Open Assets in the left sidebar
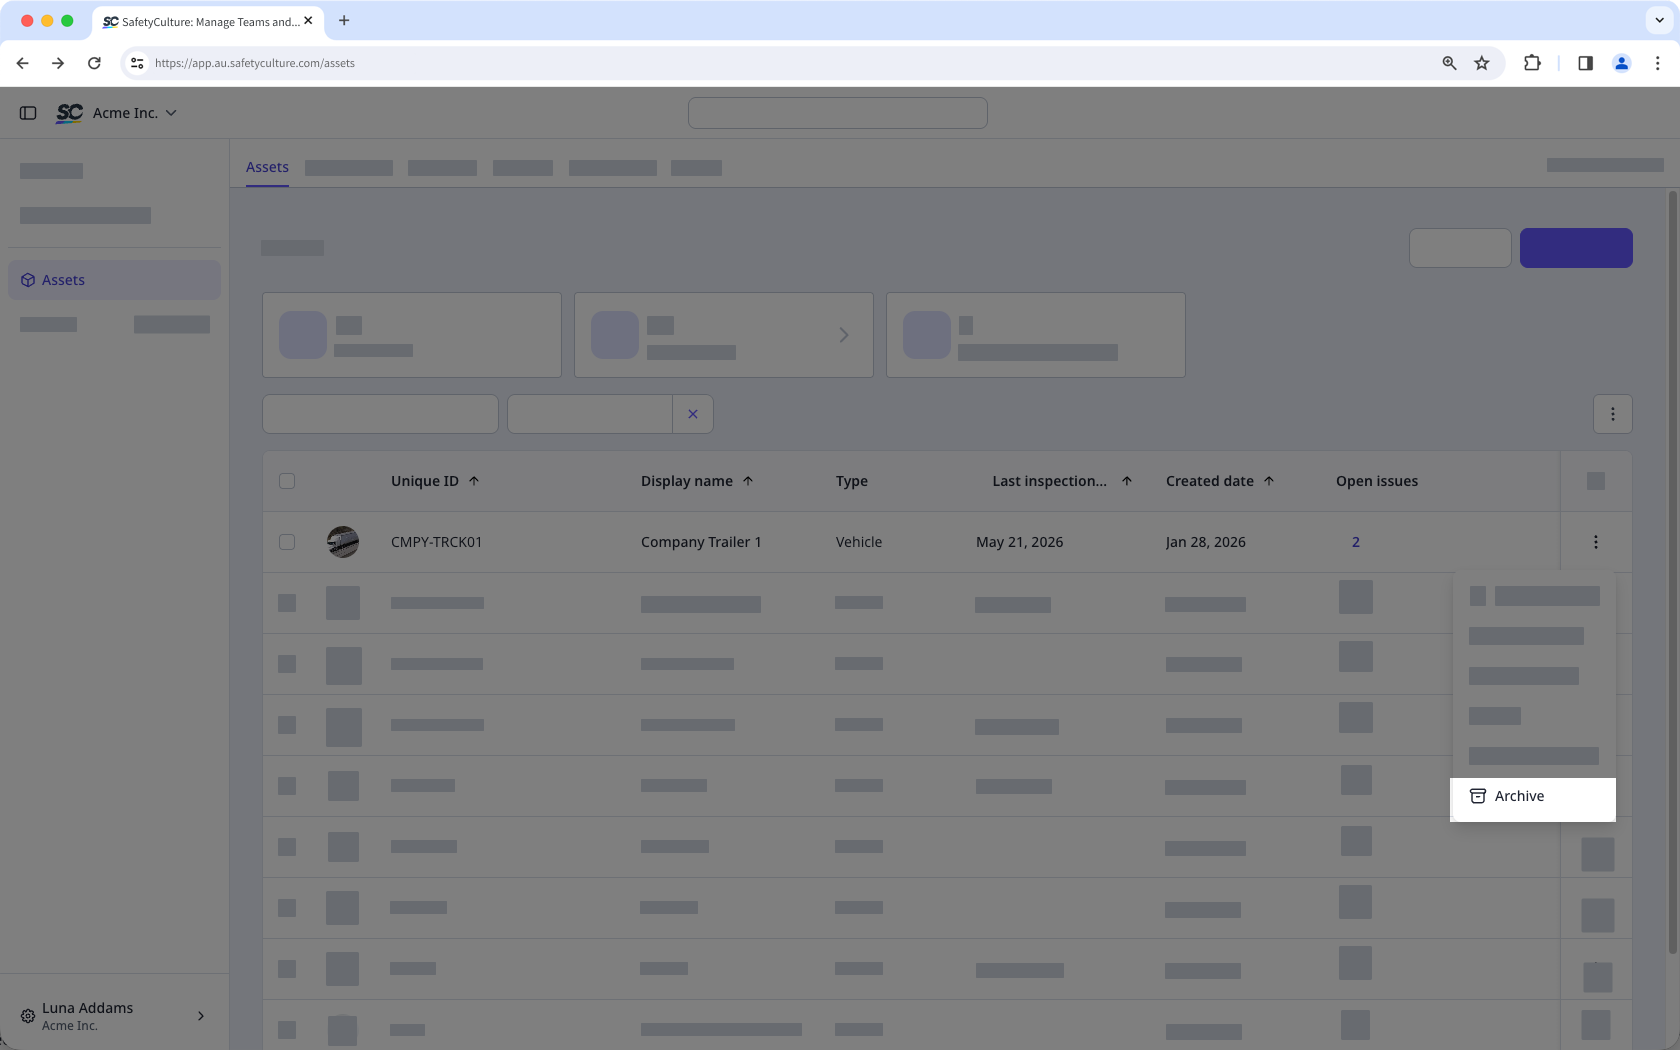Screen dimensions: 1680x1050 114,280
